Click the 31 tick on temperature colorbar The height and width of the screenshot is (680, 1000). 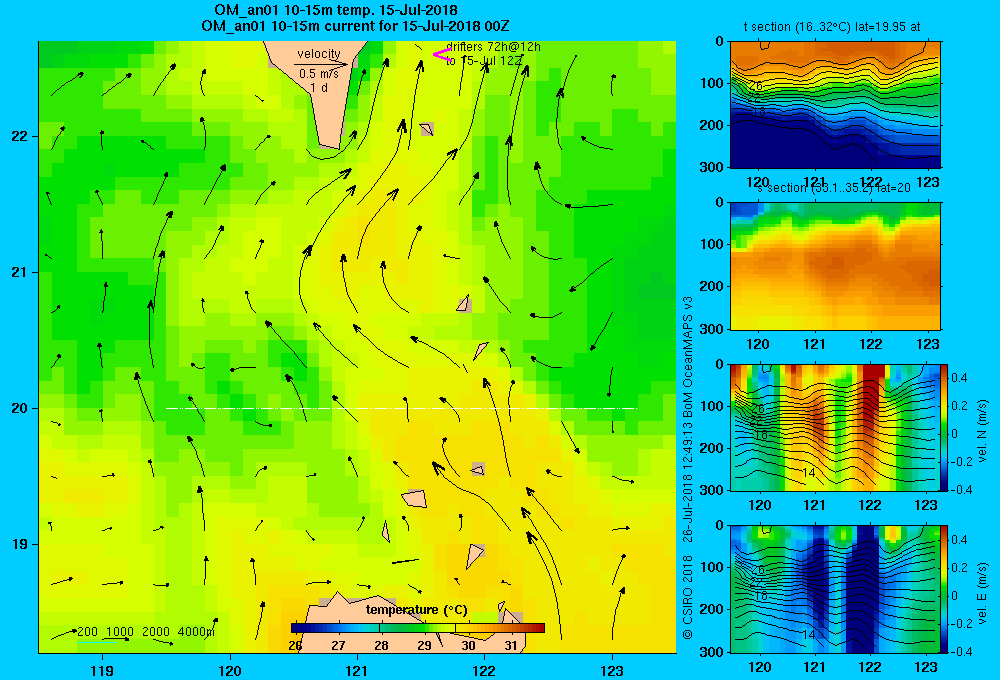point(511,646)
